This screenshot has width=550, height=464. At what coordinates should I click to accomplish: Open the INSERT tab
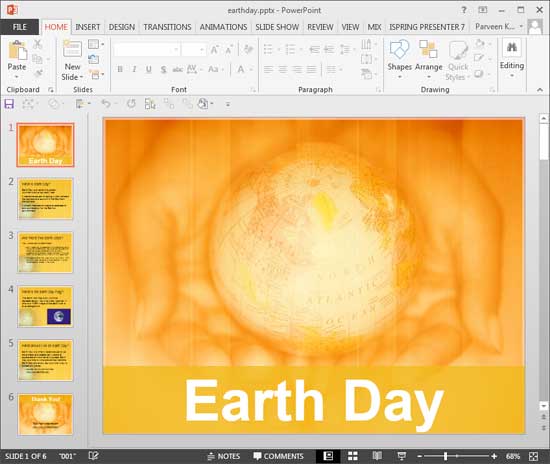88,27
